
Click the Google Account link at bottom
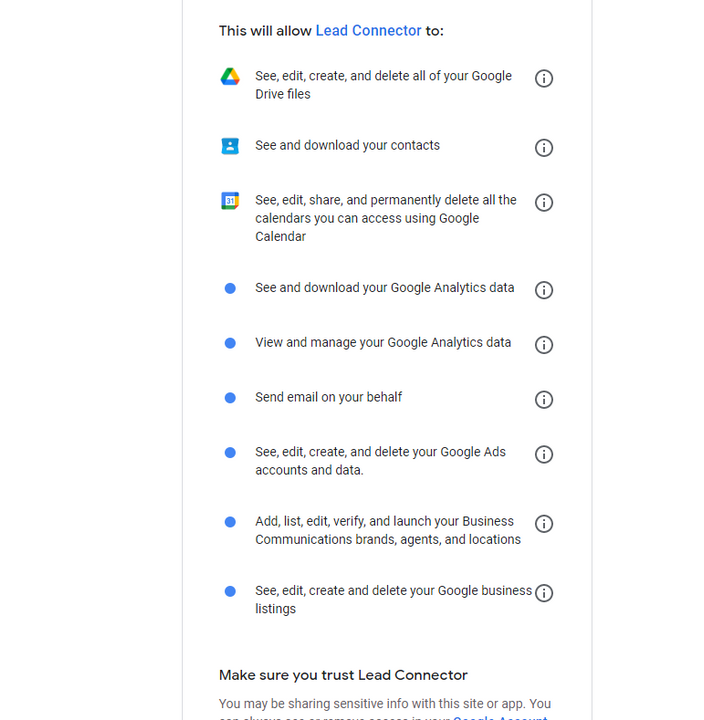point(500,717)
